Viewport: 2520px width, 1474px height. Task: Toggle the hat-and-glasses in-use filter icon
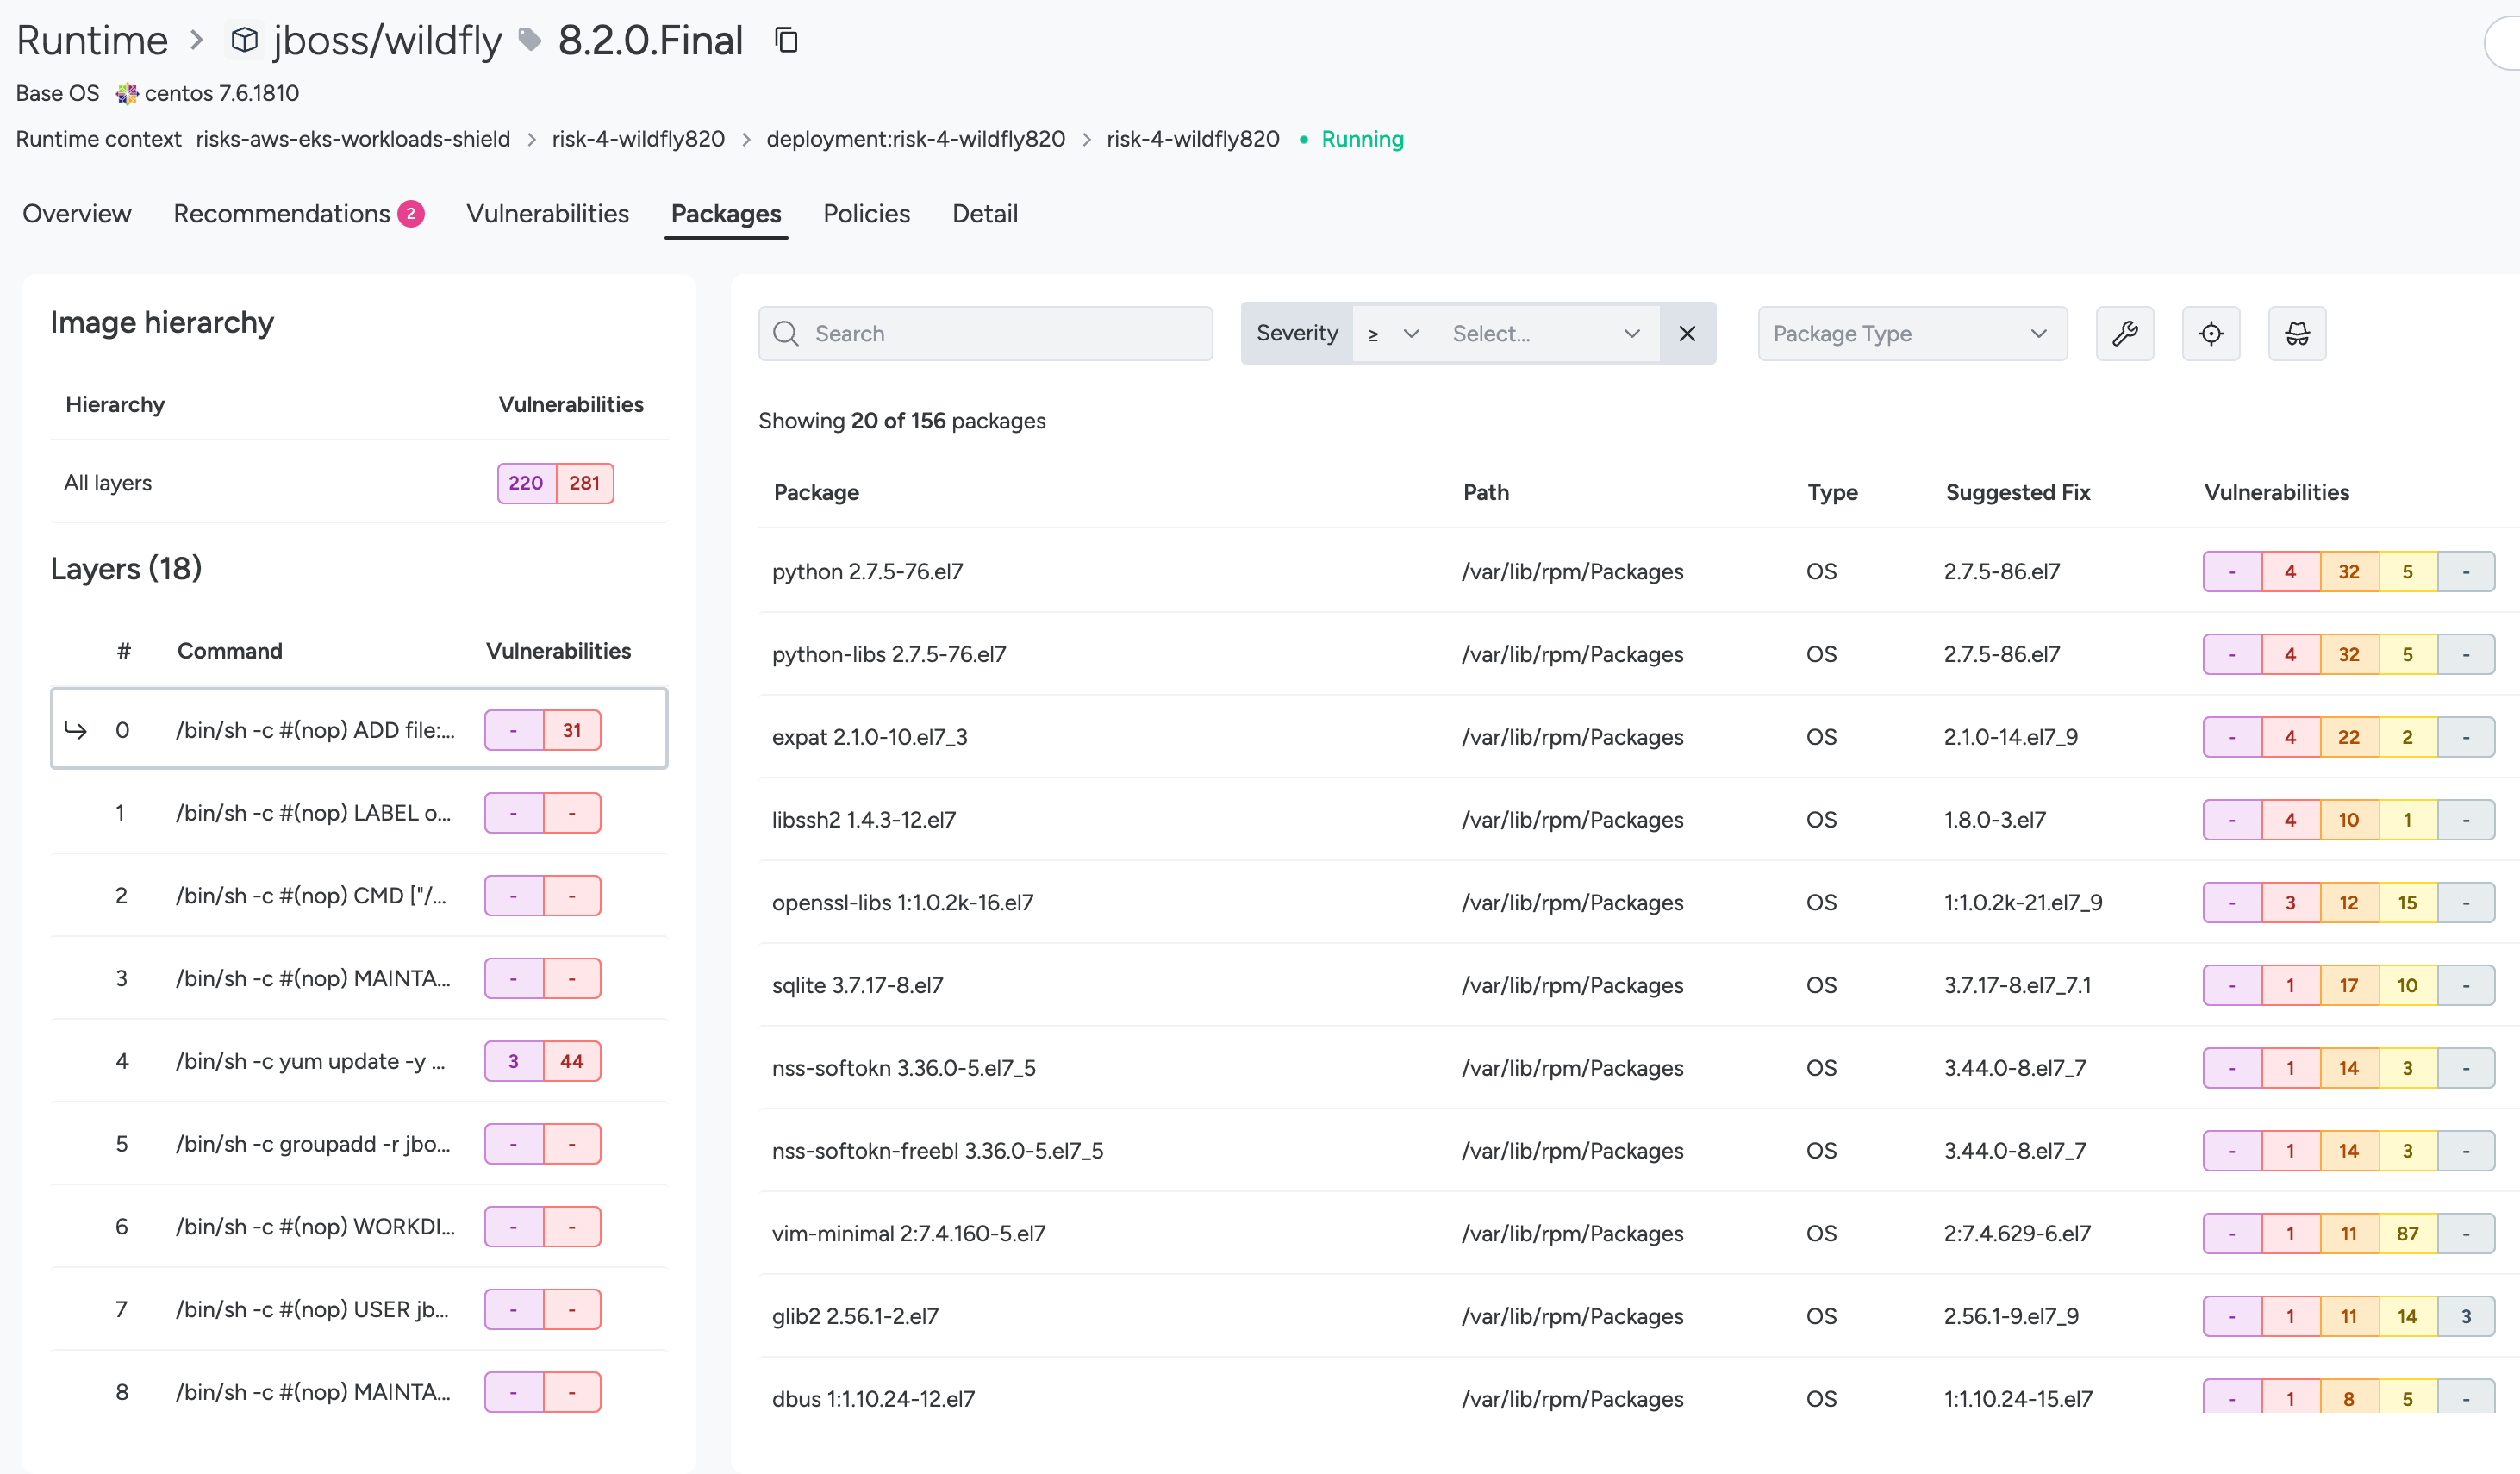2296,333
